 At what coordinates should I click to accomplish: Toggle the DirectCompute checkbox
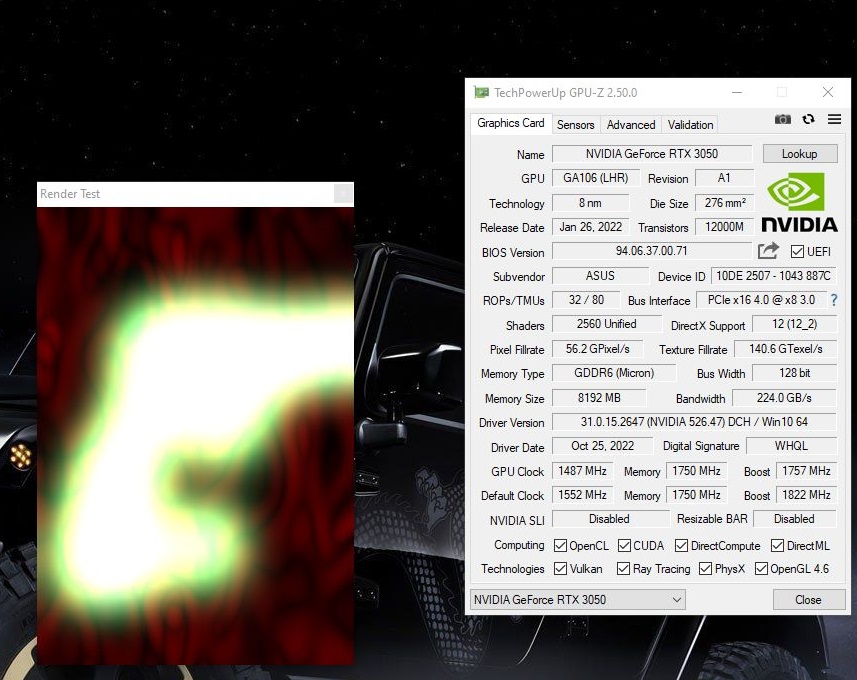(x=681, y=546)
